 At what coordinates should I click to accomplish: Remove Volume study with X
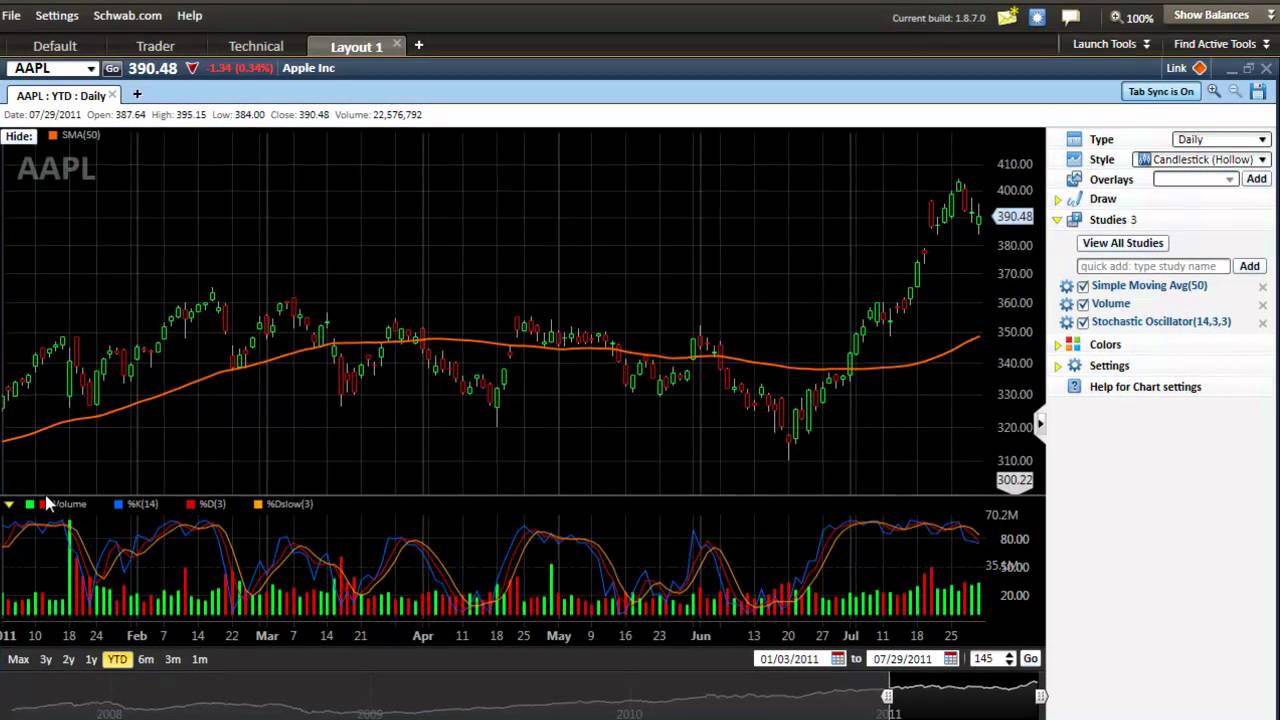tap(1262, 305)
